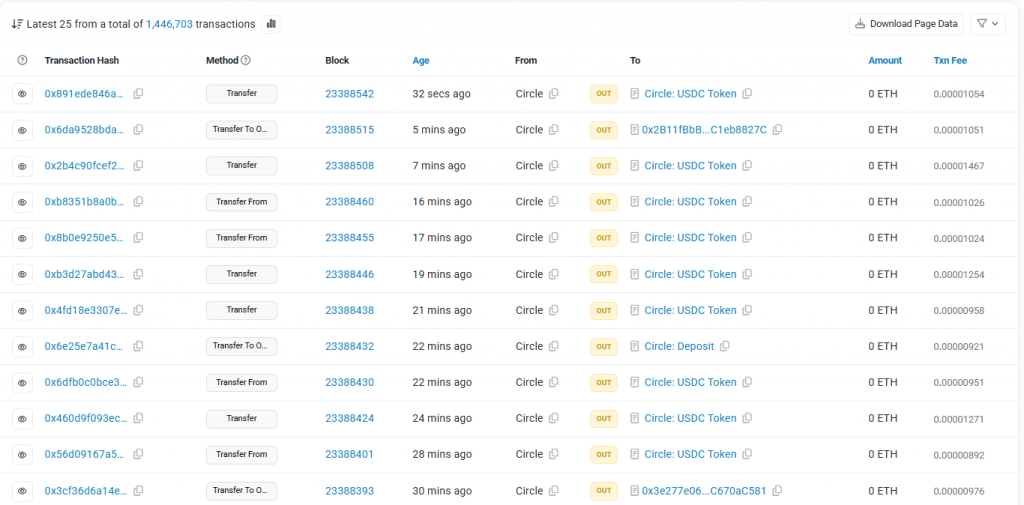The image size is (1024, 505).
Task: Copy transaction hash 0x460d9f093ec
Action: click(138, 418)
